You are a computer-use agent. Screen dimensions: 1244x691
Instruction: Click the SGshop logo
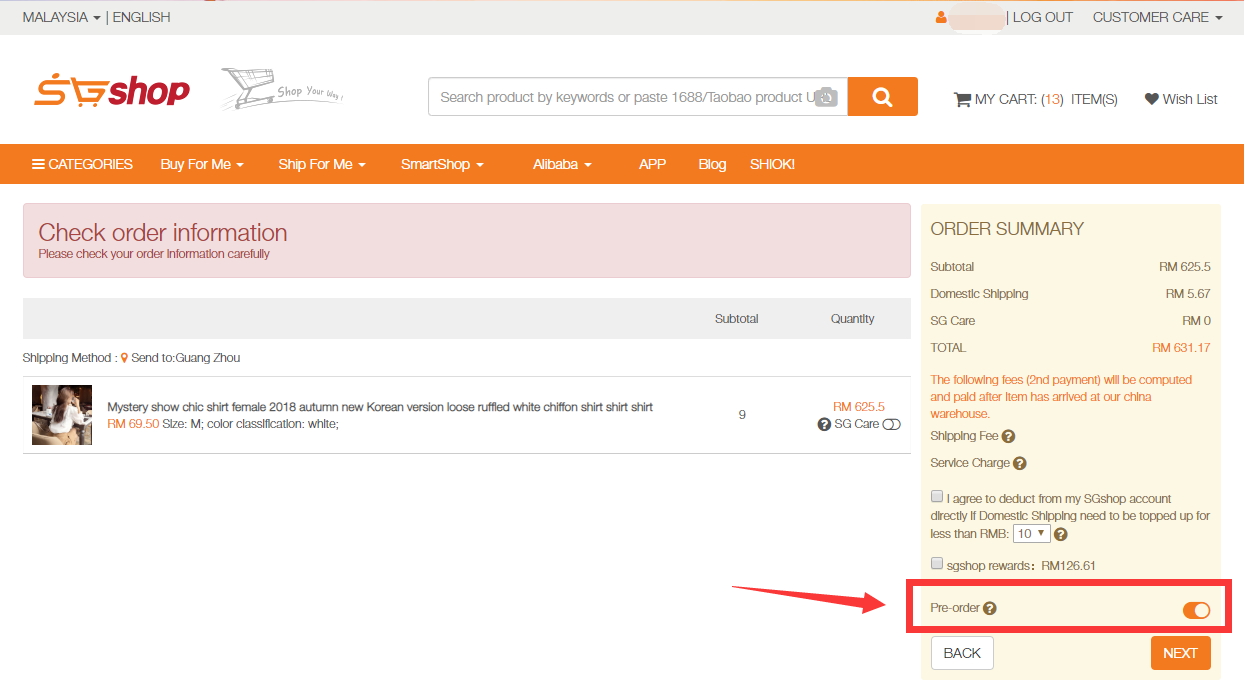111,91
